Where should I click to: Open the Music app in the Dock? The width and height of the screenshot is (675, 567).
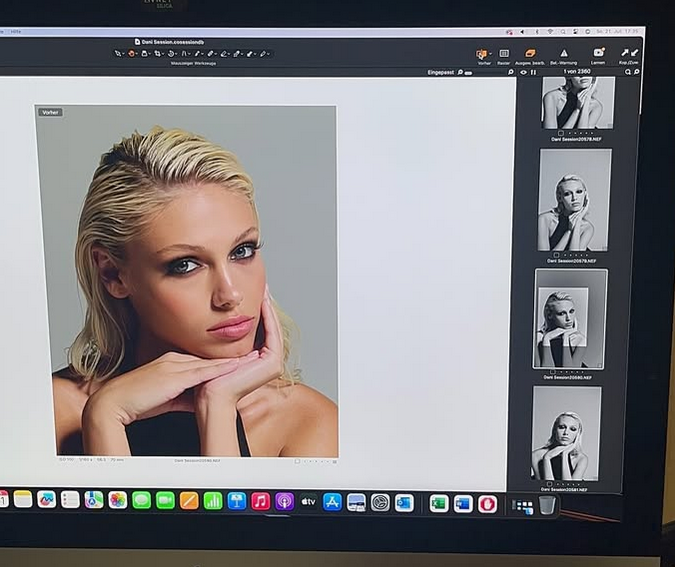tap(260, 501)
